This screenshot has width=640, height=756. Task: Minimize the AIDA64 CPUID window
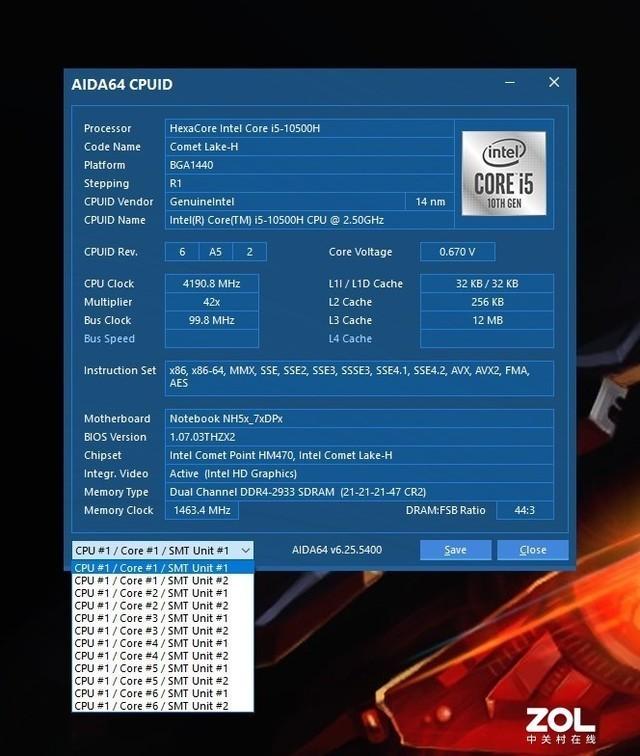tap(510, 83)
